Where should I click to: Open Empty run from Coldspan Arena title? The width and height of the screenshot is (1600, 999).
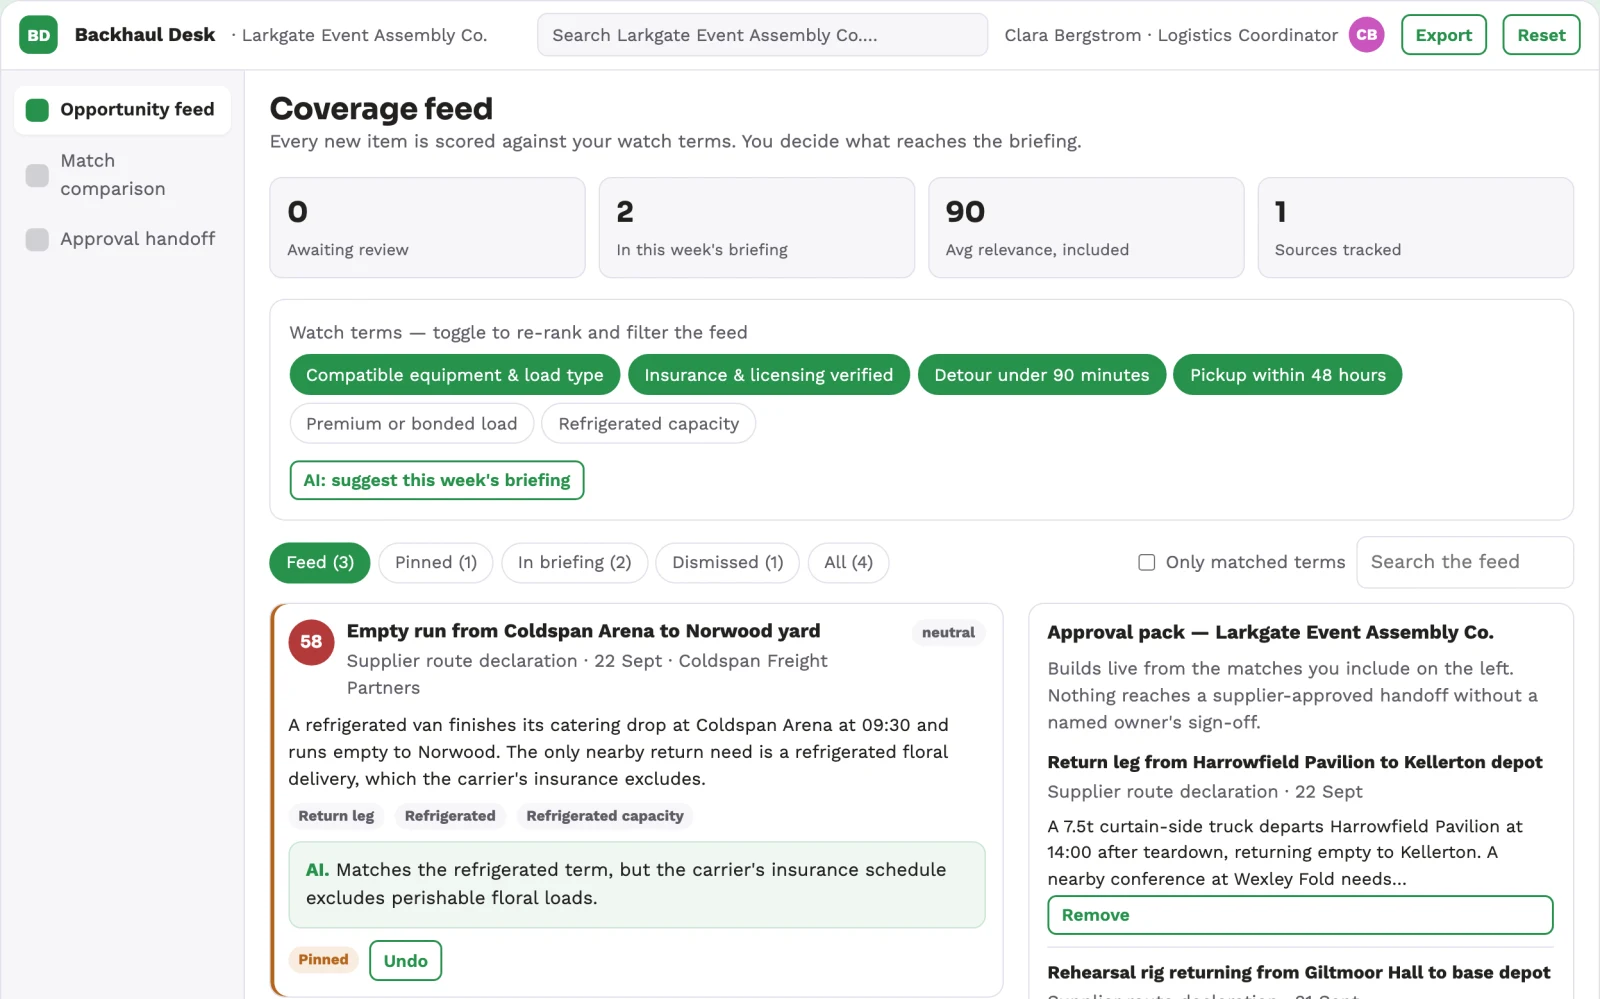pyautogui.click(x=583, y=631)
